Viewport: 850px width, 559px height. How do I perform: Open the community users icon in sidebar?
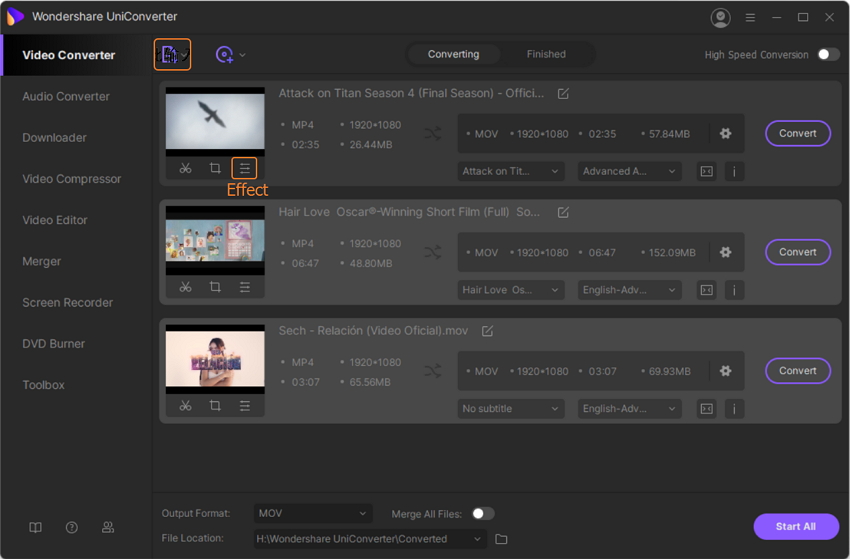[x=108, y=528]
